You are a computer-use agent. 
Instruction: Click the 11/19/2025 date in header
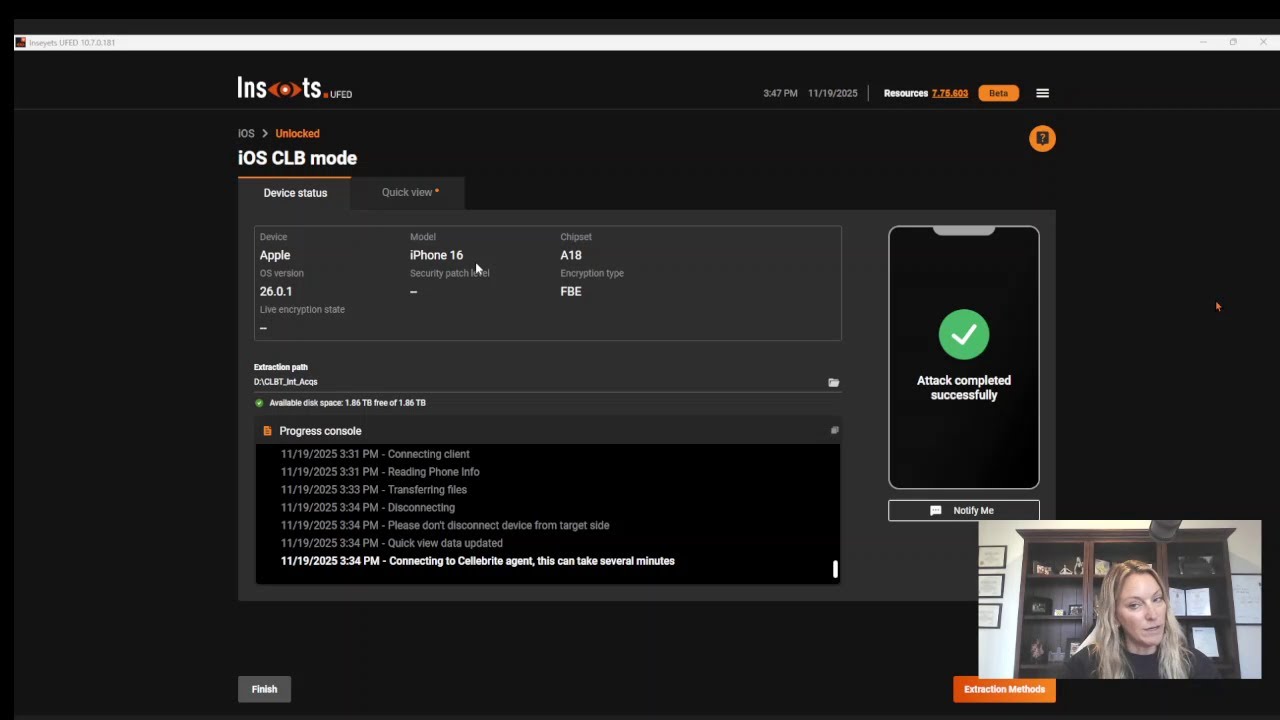(832, 93)
